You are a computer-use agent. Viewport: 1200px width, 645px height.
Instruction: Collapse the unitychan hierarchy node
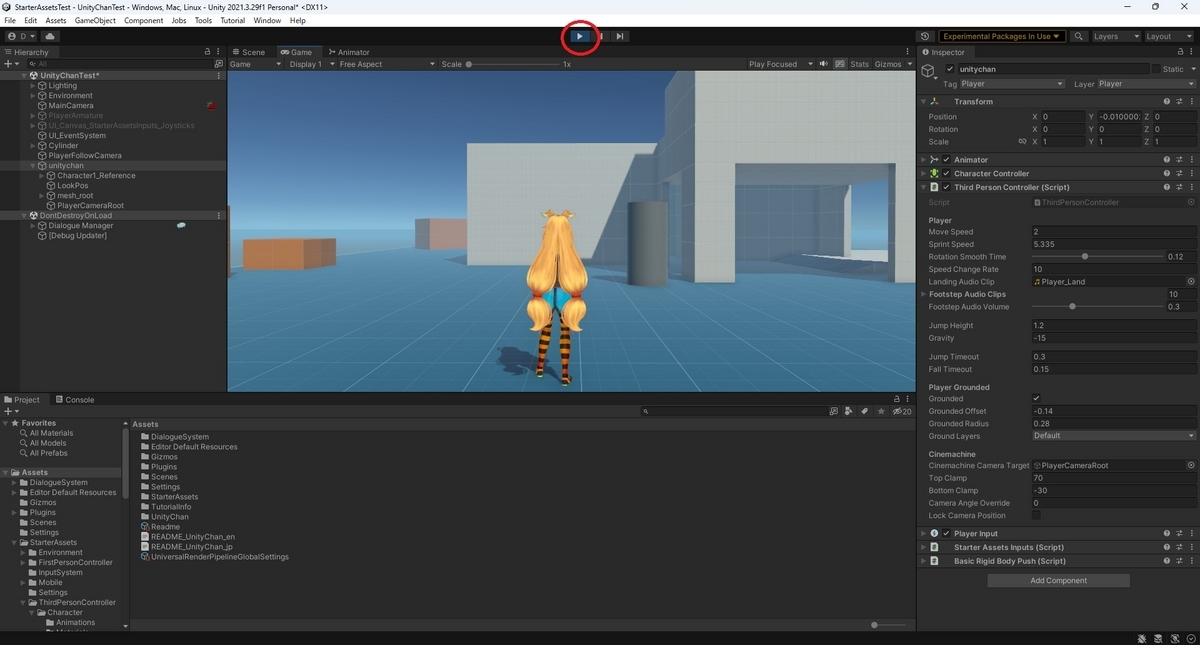click(33, 165)
